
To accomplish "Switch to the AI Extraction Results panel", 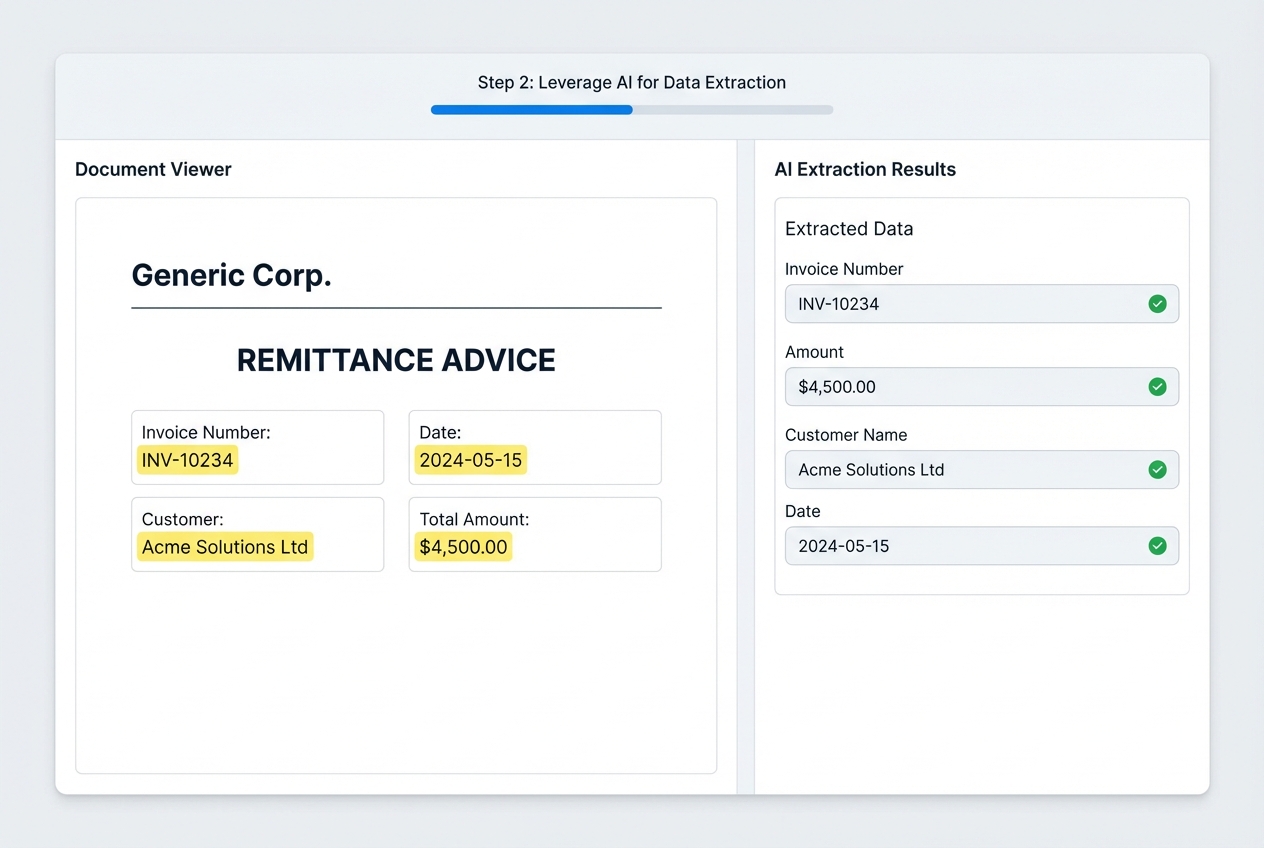I will pyautogui.click(x=866, y=169).
